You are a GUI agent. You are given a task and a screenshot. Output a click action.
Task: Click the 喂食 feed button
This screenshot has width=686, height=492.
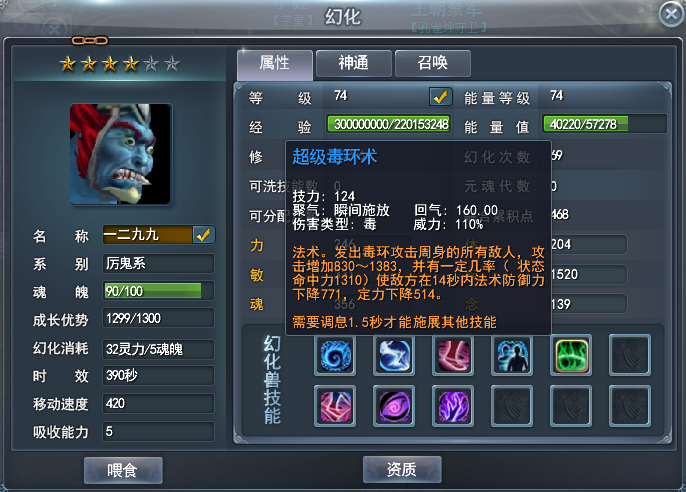[123, 471]
